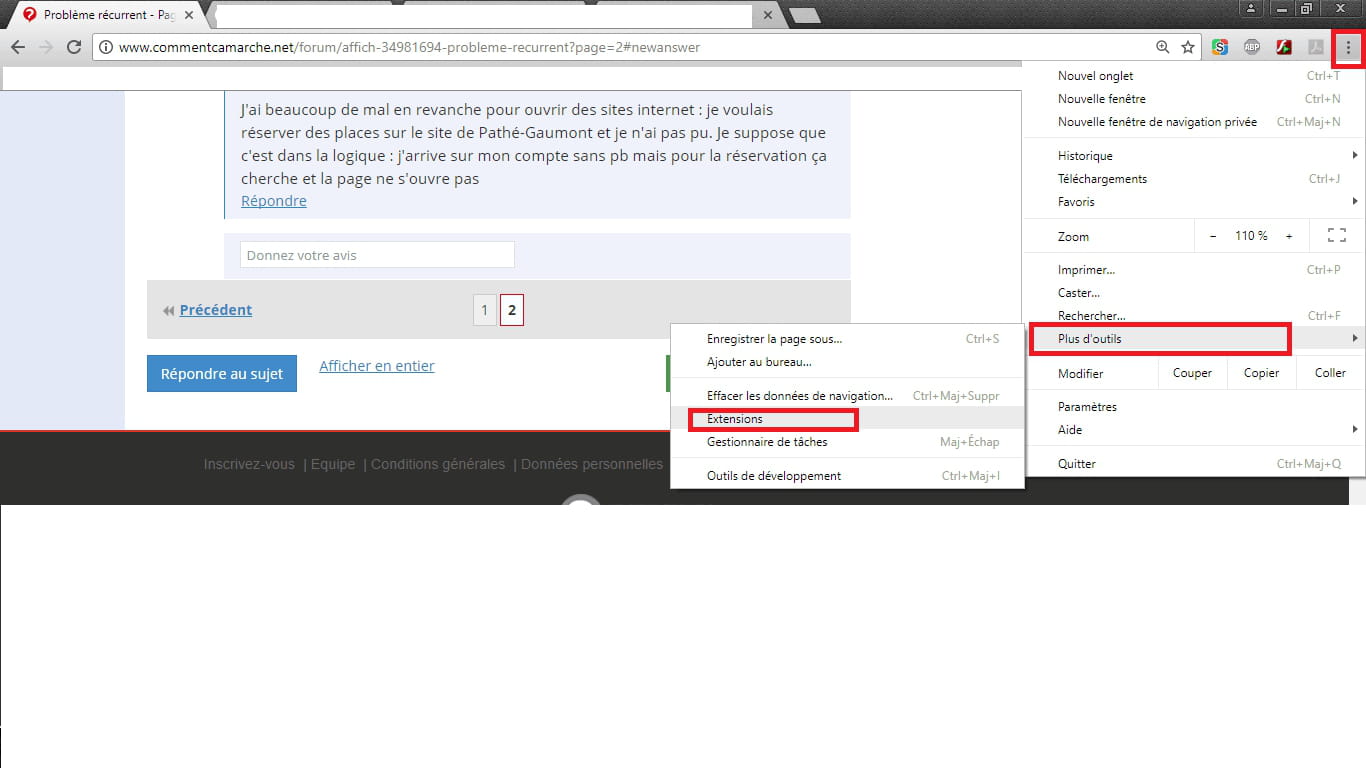This screenshot has width=1366, height=768.
Task: Click the greyed-out PDF extension icon
Action: click(1316, 47)
